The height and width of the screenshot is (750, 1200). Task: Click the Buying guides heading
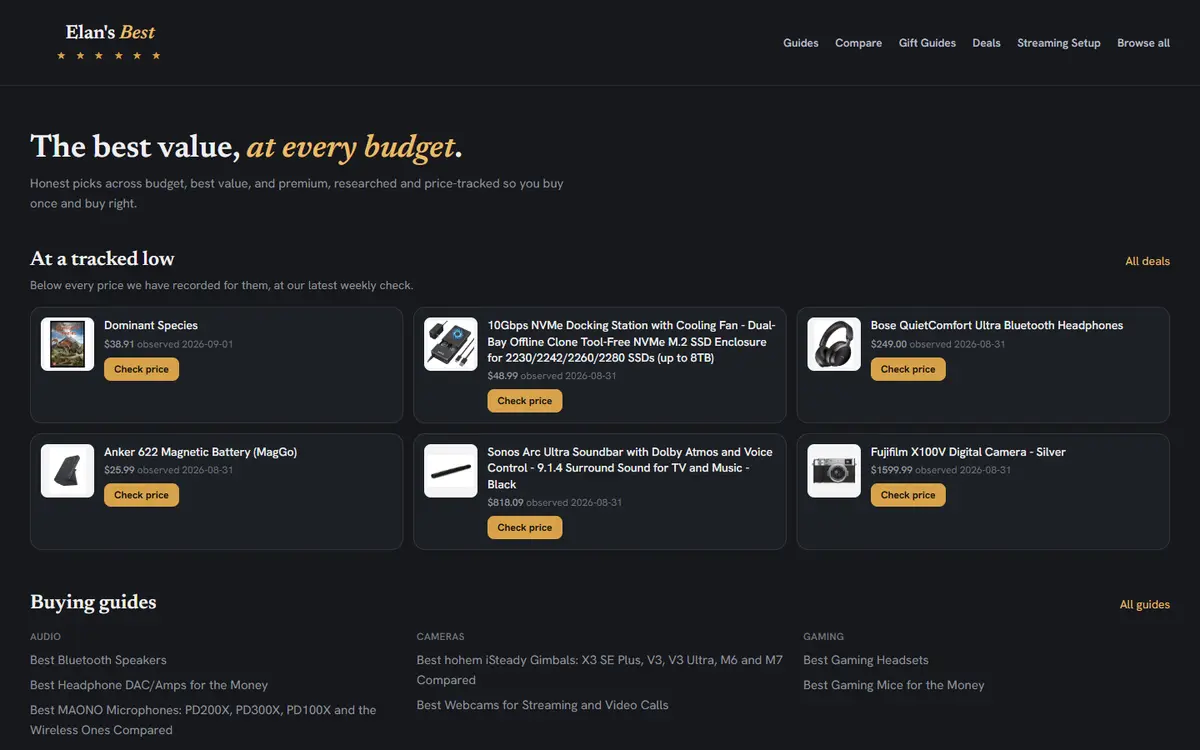(x=93, y=602)
